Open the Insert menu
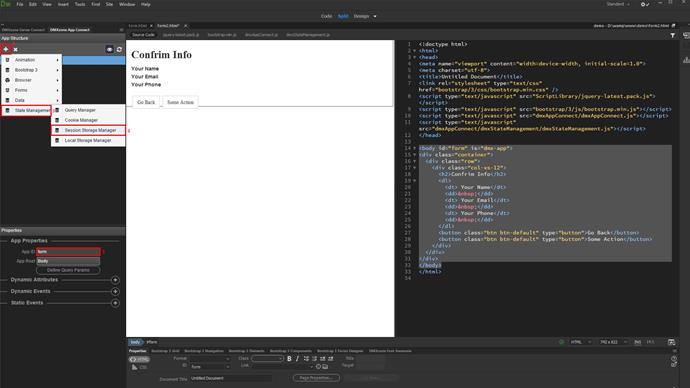This screenshot has height=388, width=690. [x=63, y=4]
